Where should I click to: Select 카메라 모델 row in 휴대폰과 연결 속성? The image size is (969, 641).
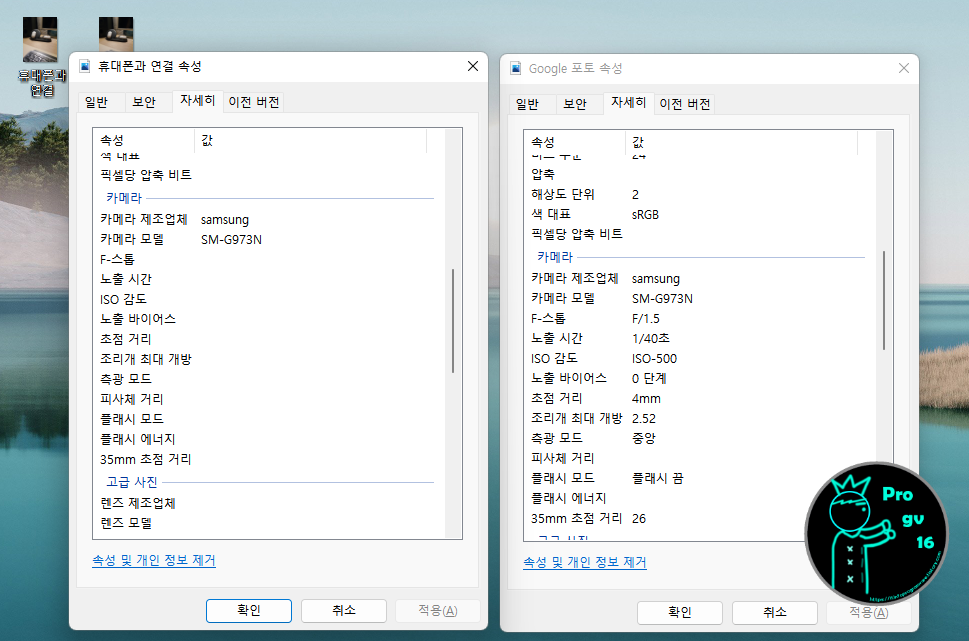click(x=267, y=239)
